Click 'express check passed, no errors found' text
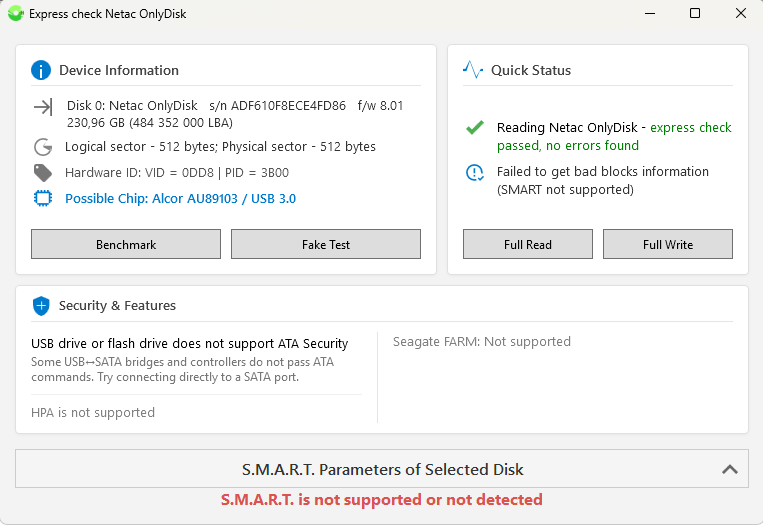 [x=614, y=136]
